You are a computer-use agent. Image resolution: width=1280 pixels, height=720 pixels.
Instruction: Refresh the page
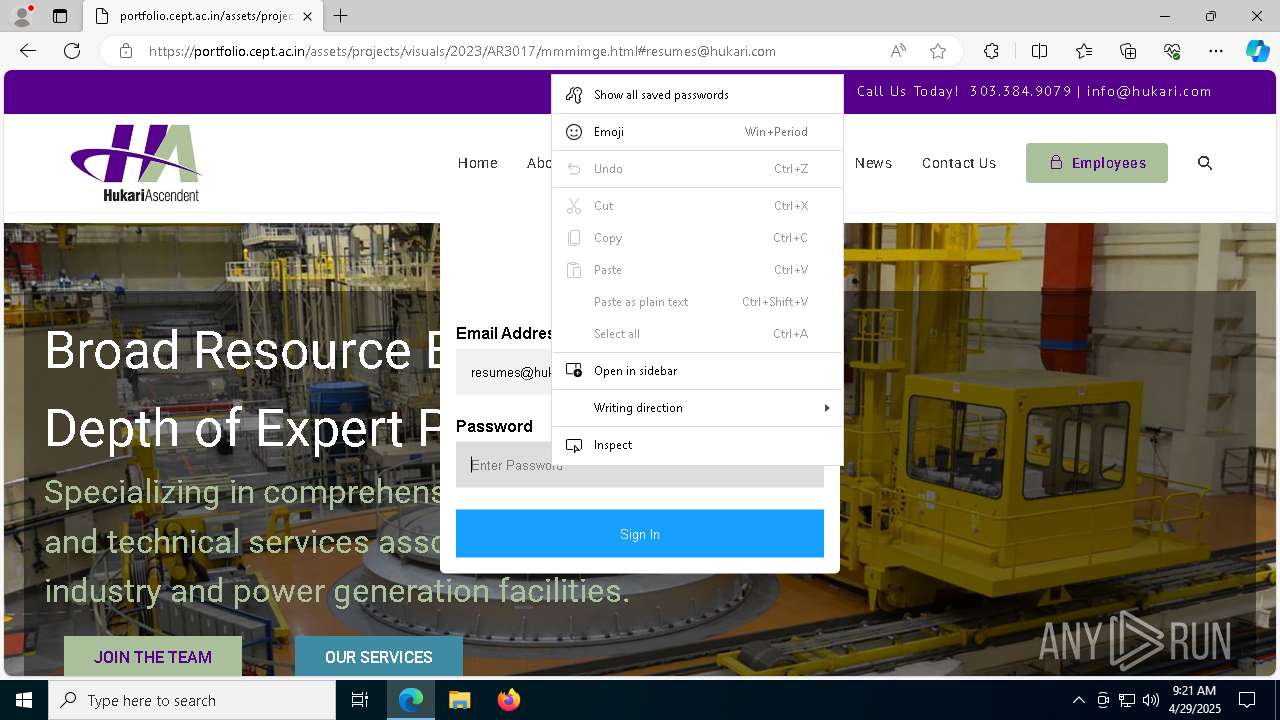click(x=72, y=51)
